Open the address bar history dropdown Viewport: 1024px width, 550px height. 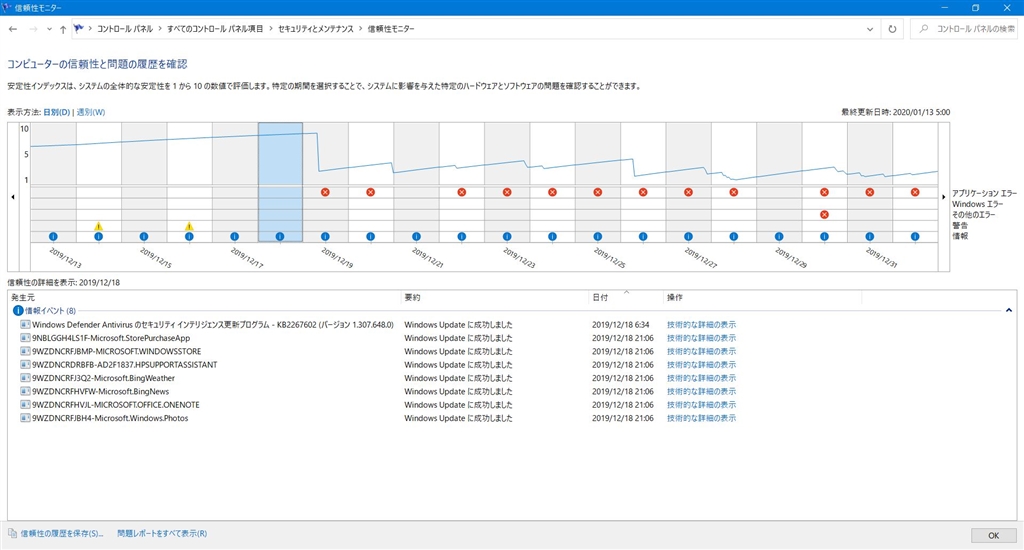tap(870, 29)
